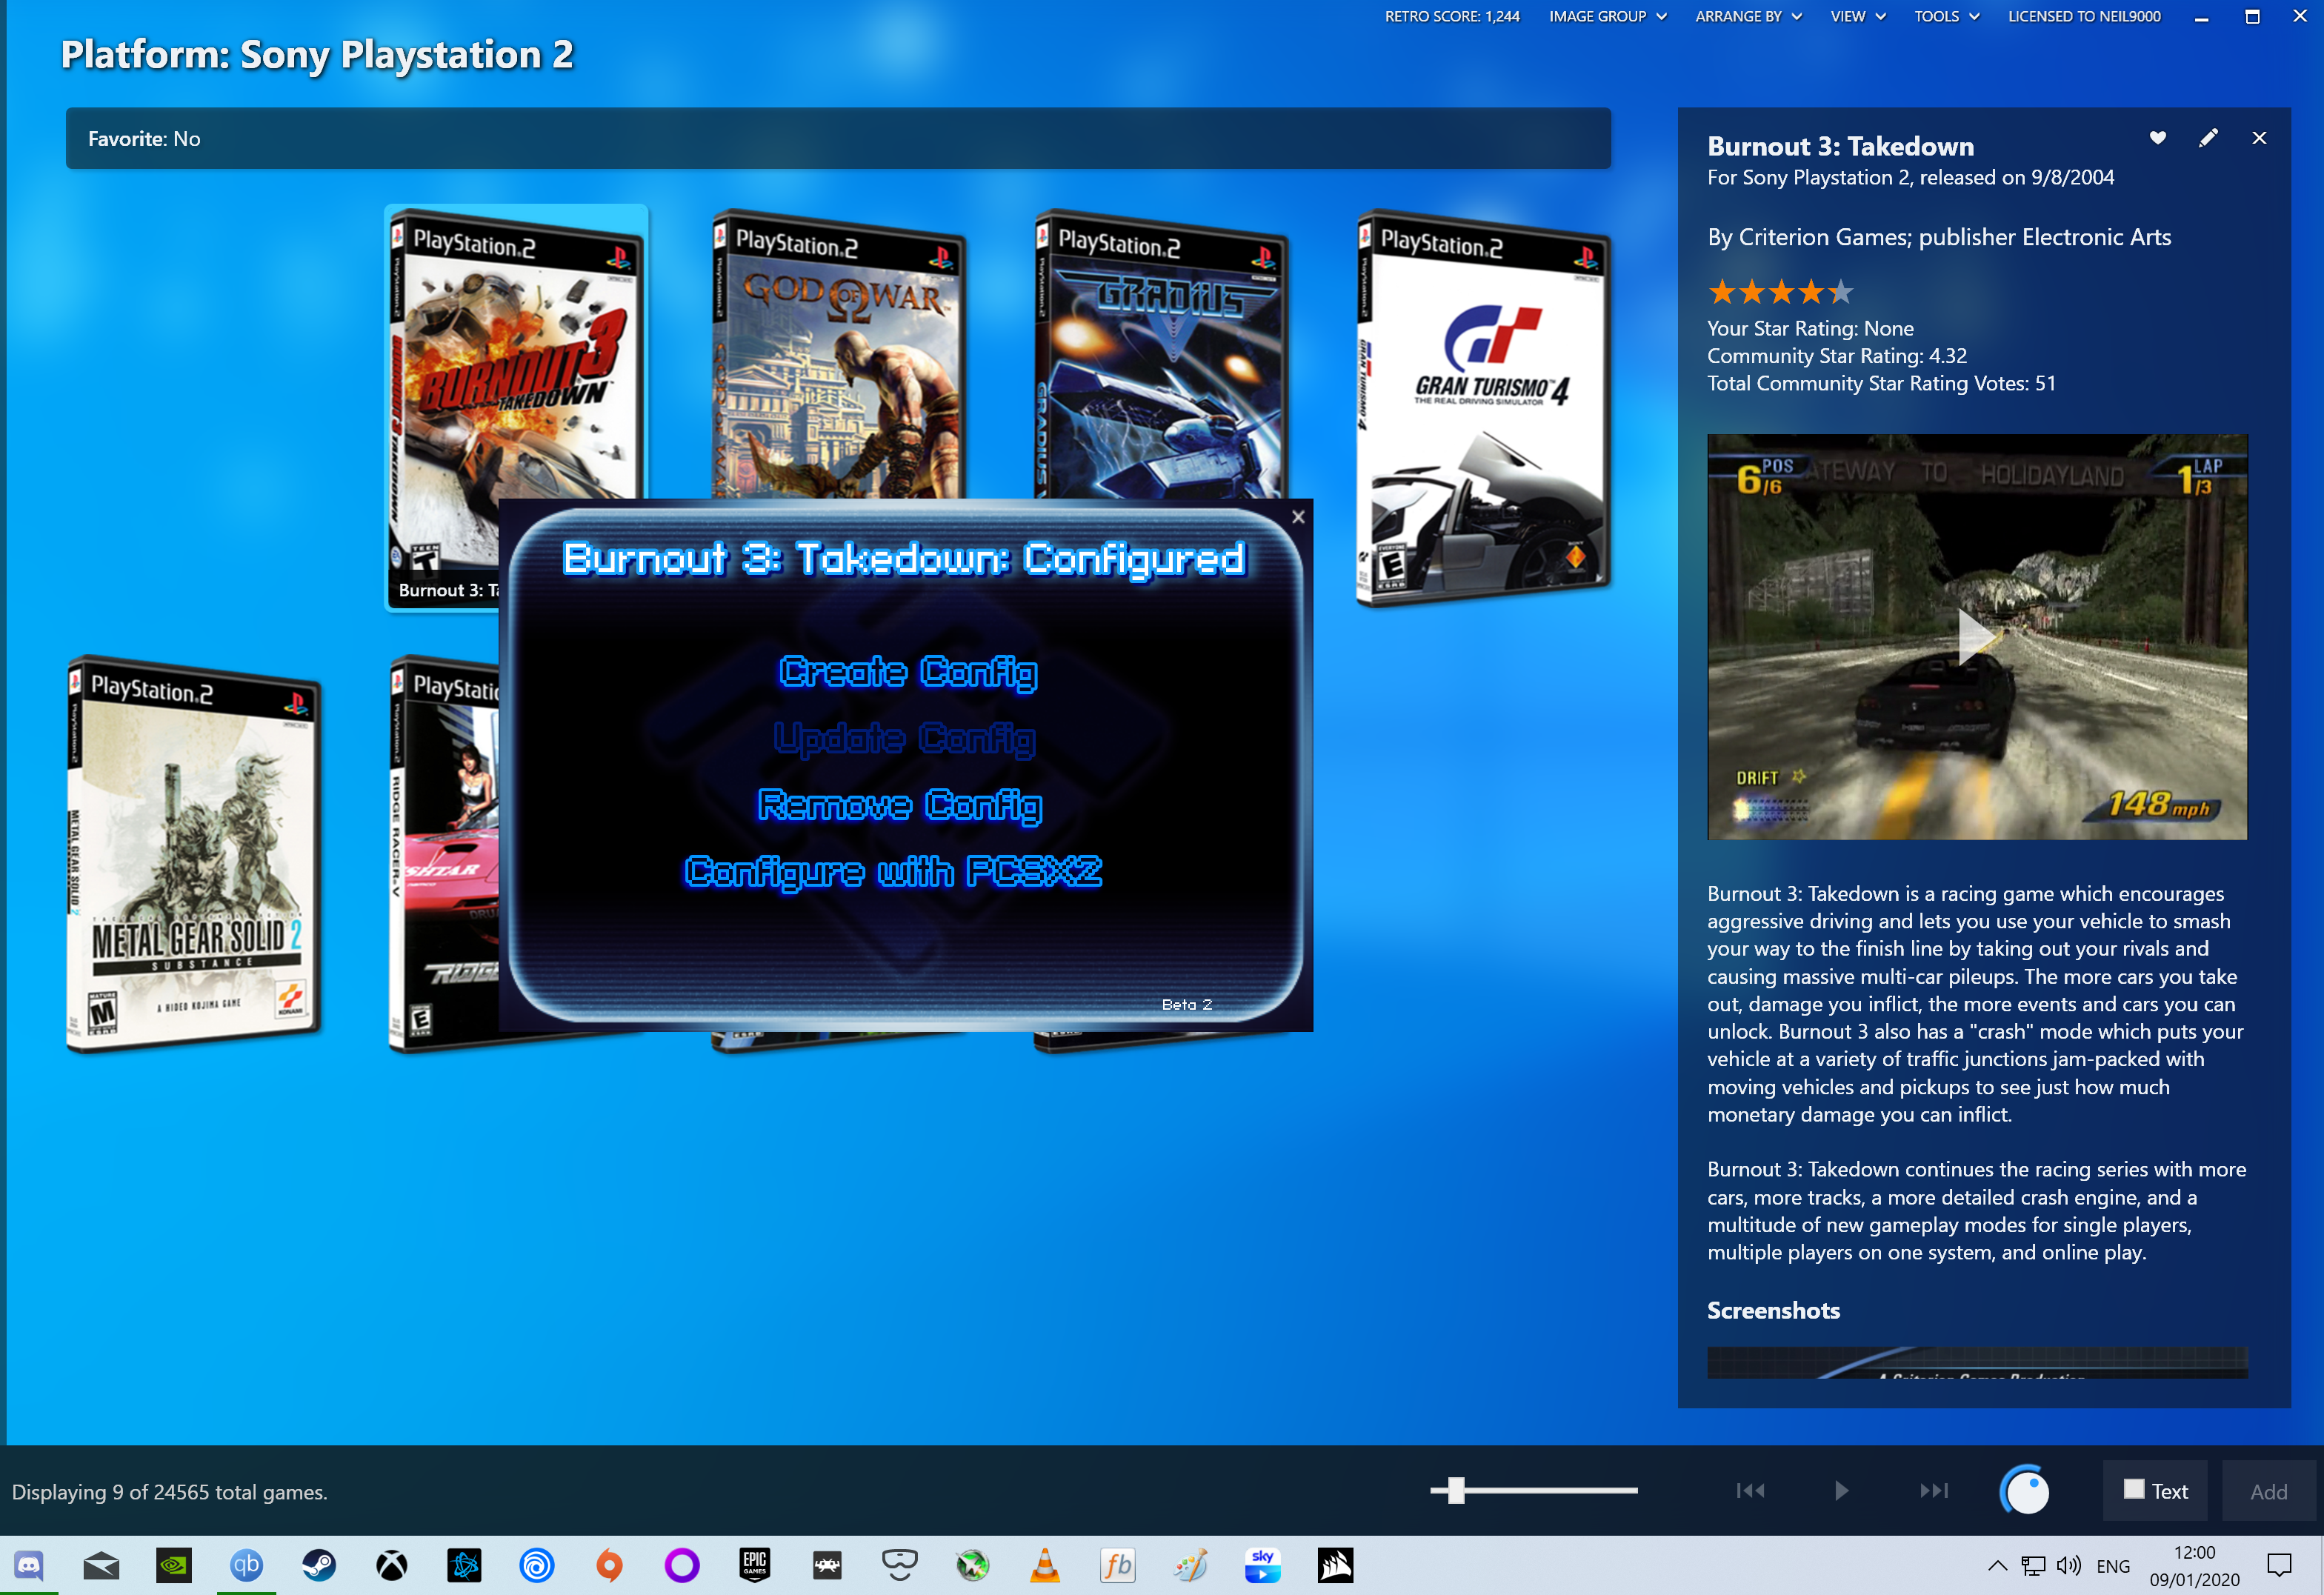Image resolution: width=2324 pixels, height=1595 pixels.
Task: Open the Tools dropdown menu
Action: (1946, 16)
